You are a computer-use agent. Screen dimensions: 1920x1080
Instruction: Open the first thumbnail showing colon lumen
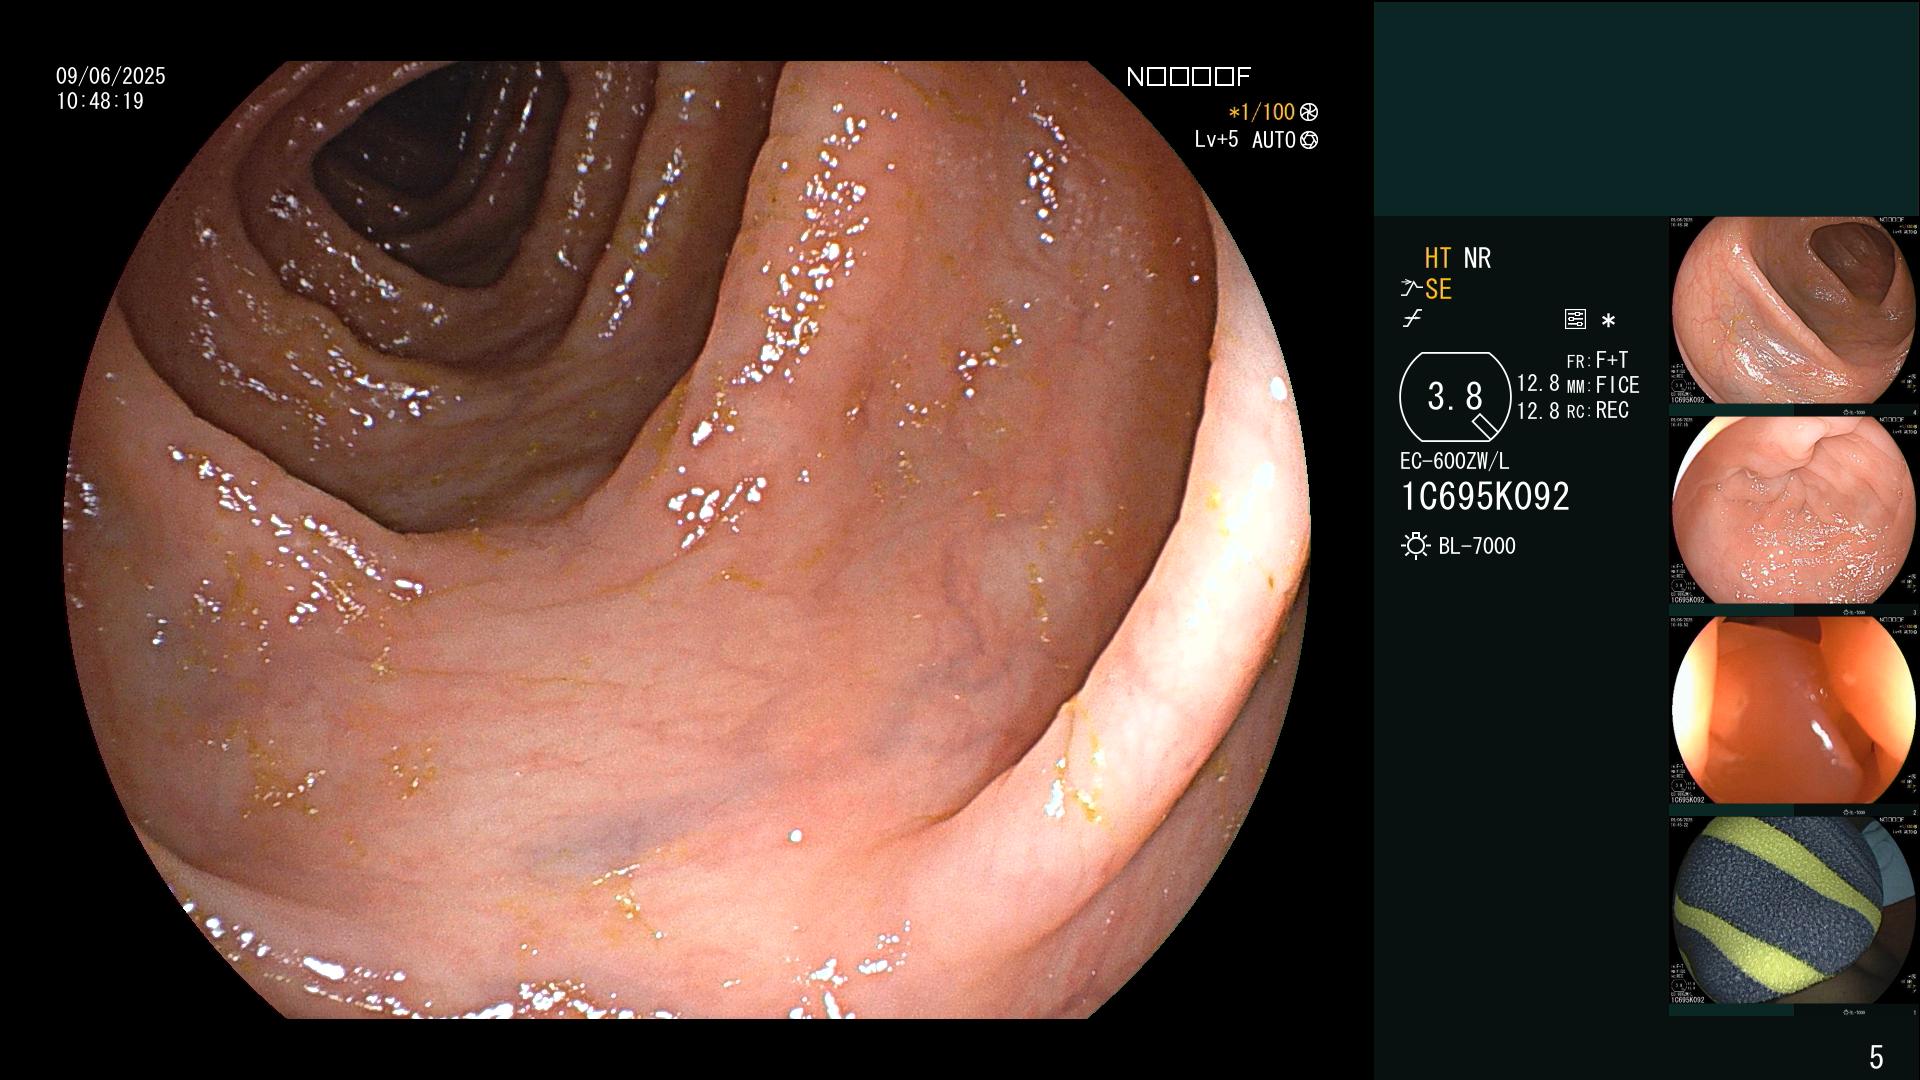(1794, 311)
